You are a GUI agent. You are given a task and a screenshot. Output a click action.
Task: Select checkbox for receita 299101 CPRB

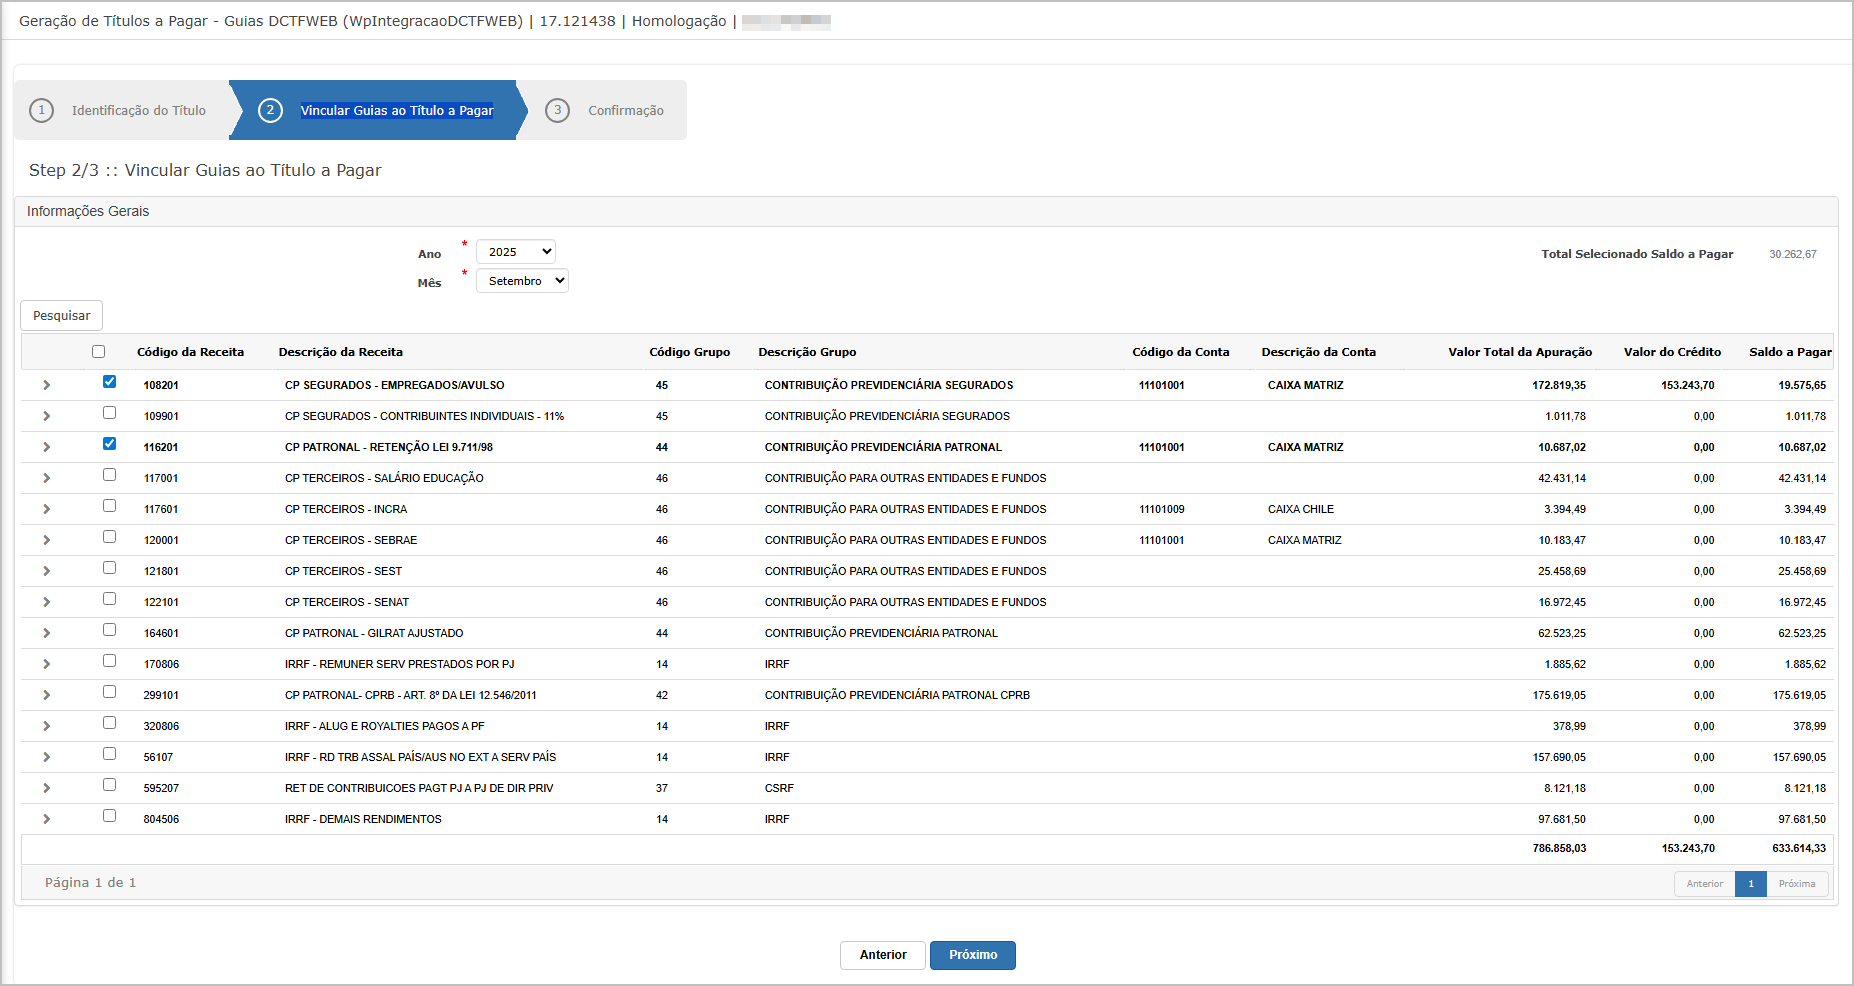(x=109, y=692)
